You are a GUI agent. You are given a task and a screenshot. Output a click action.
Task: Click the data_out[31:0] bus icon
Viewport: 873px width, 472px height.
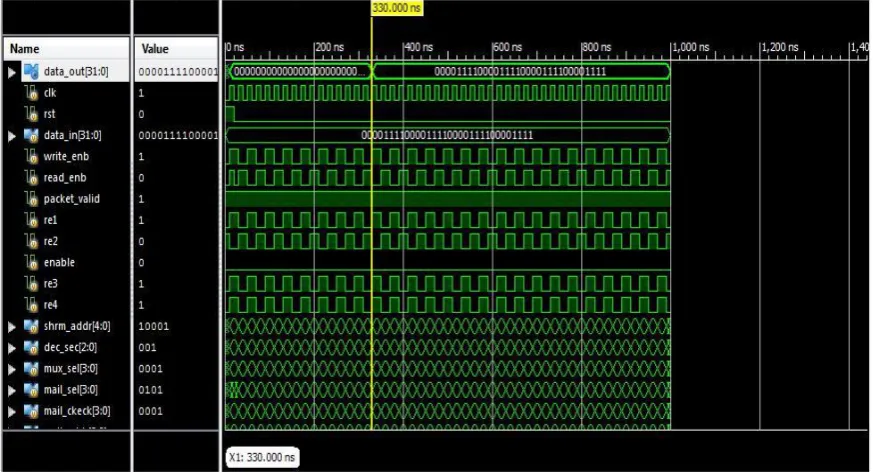pyautogui.click(x=31, y=71)
